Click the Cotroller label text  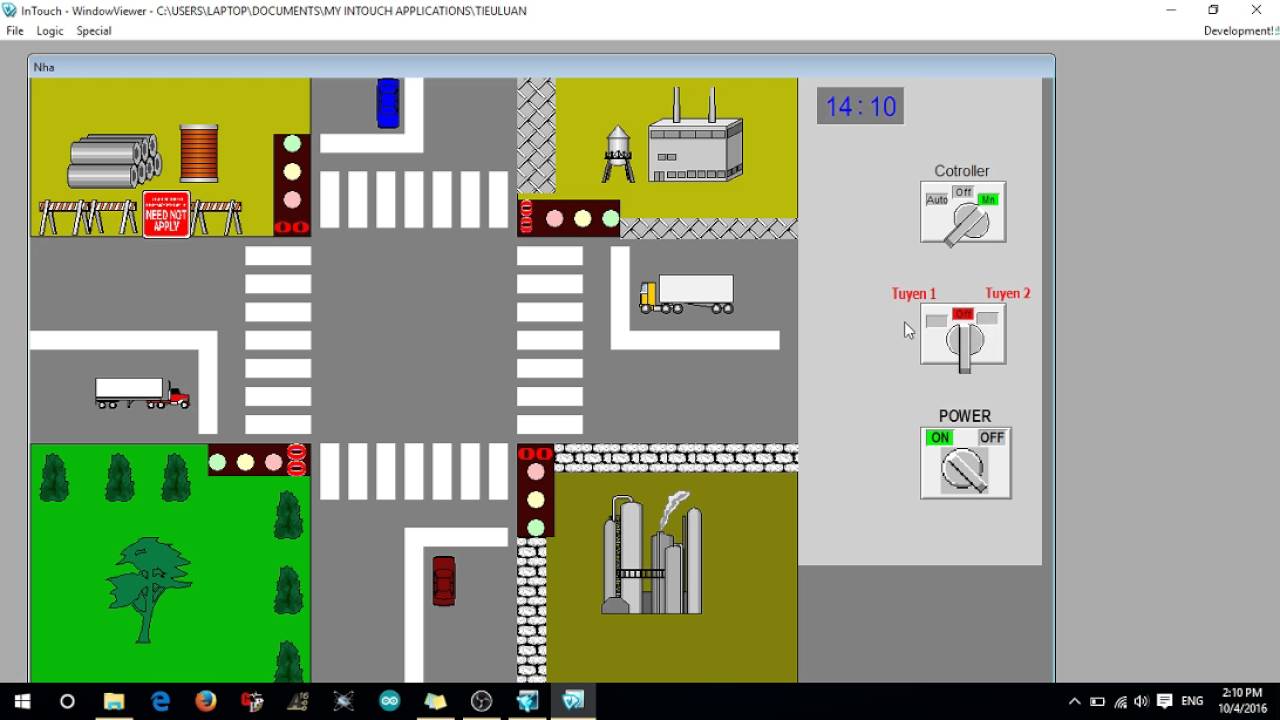click(962, 171)
